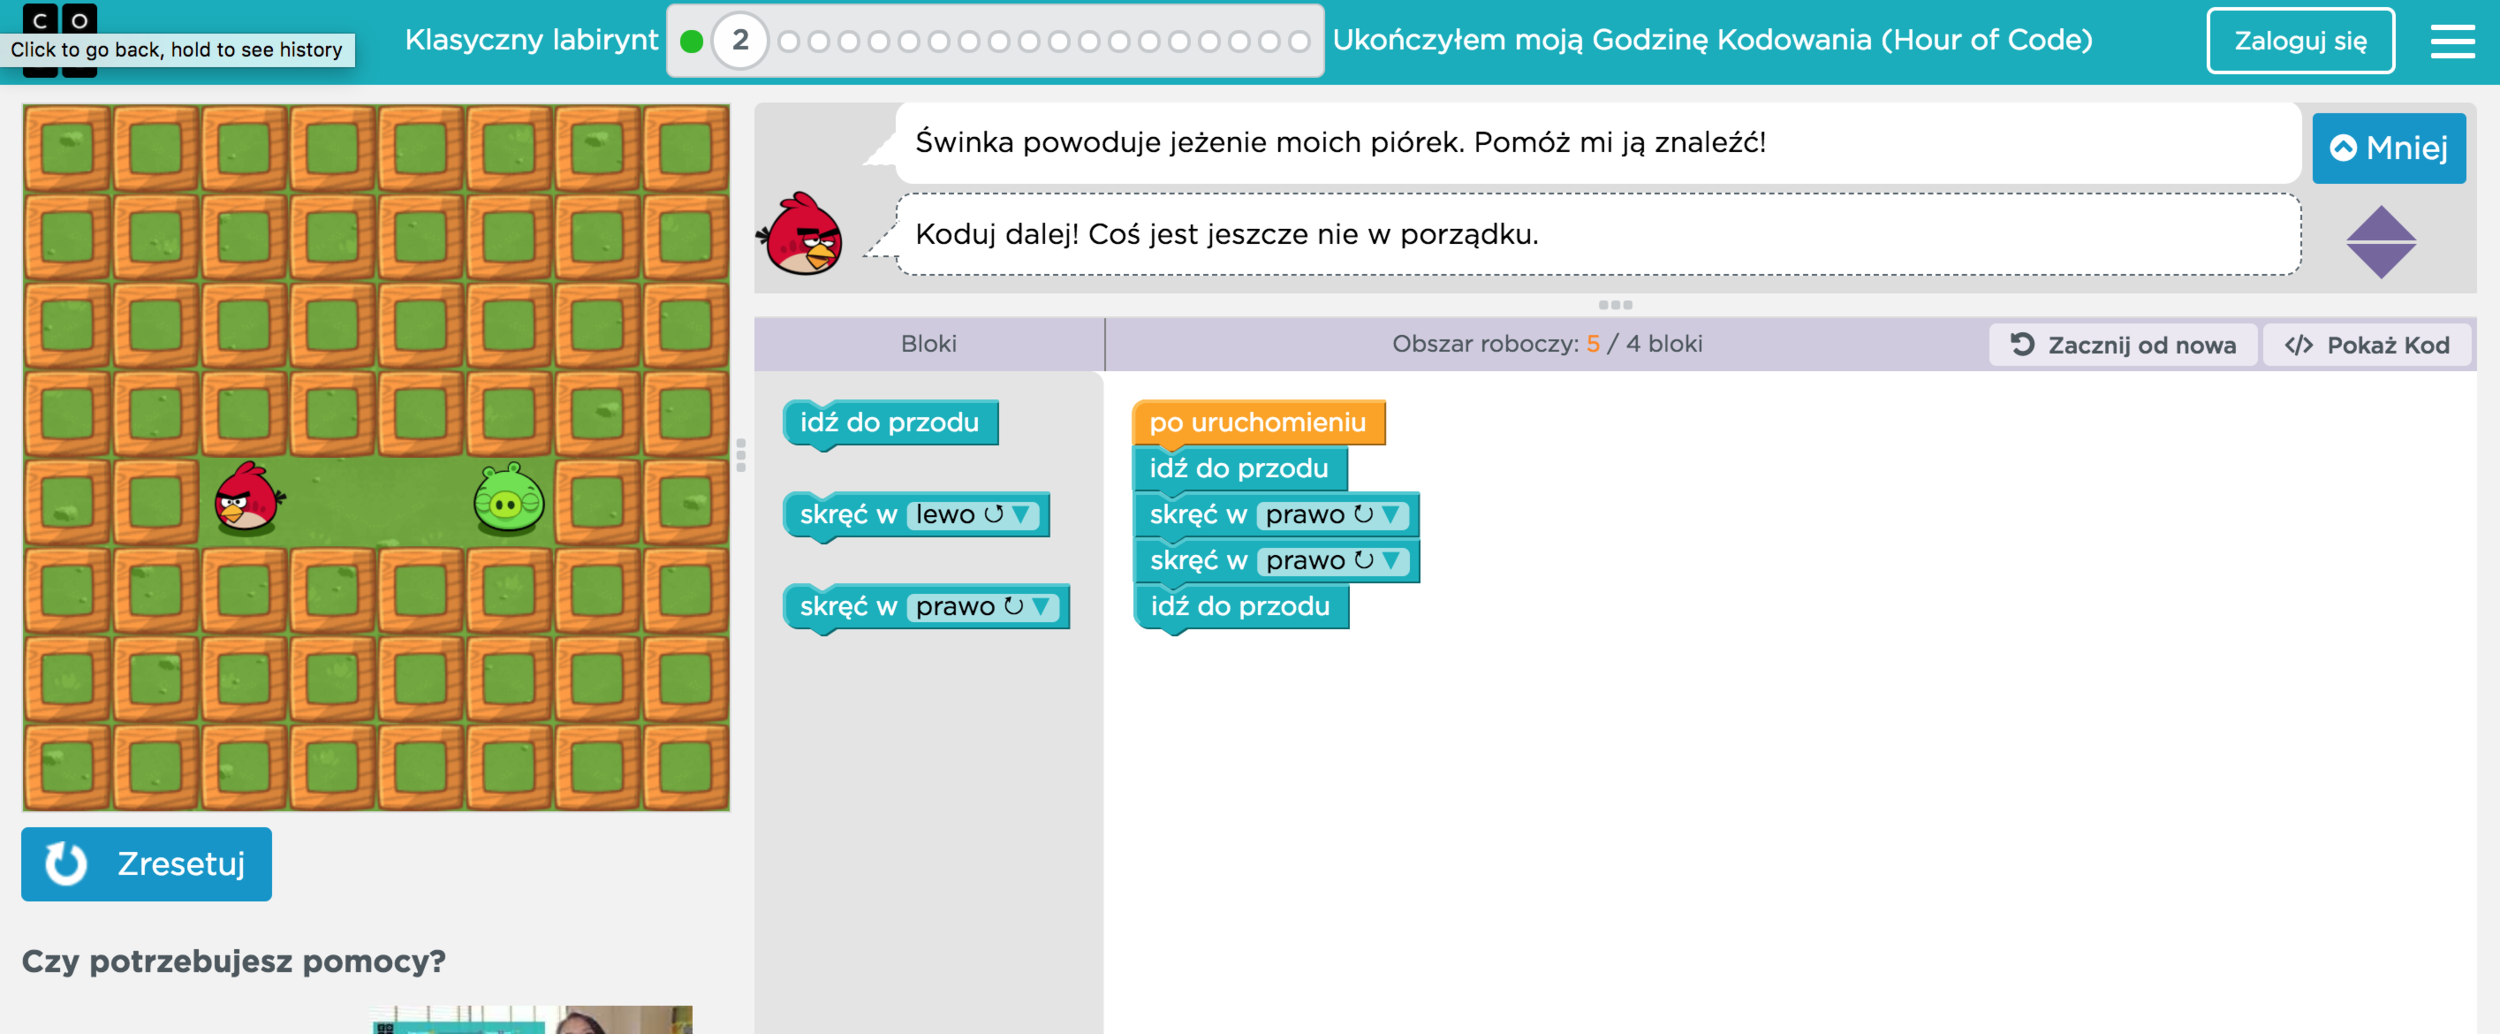Click the red bird avatar beside instructions

[x=802, y=233]
